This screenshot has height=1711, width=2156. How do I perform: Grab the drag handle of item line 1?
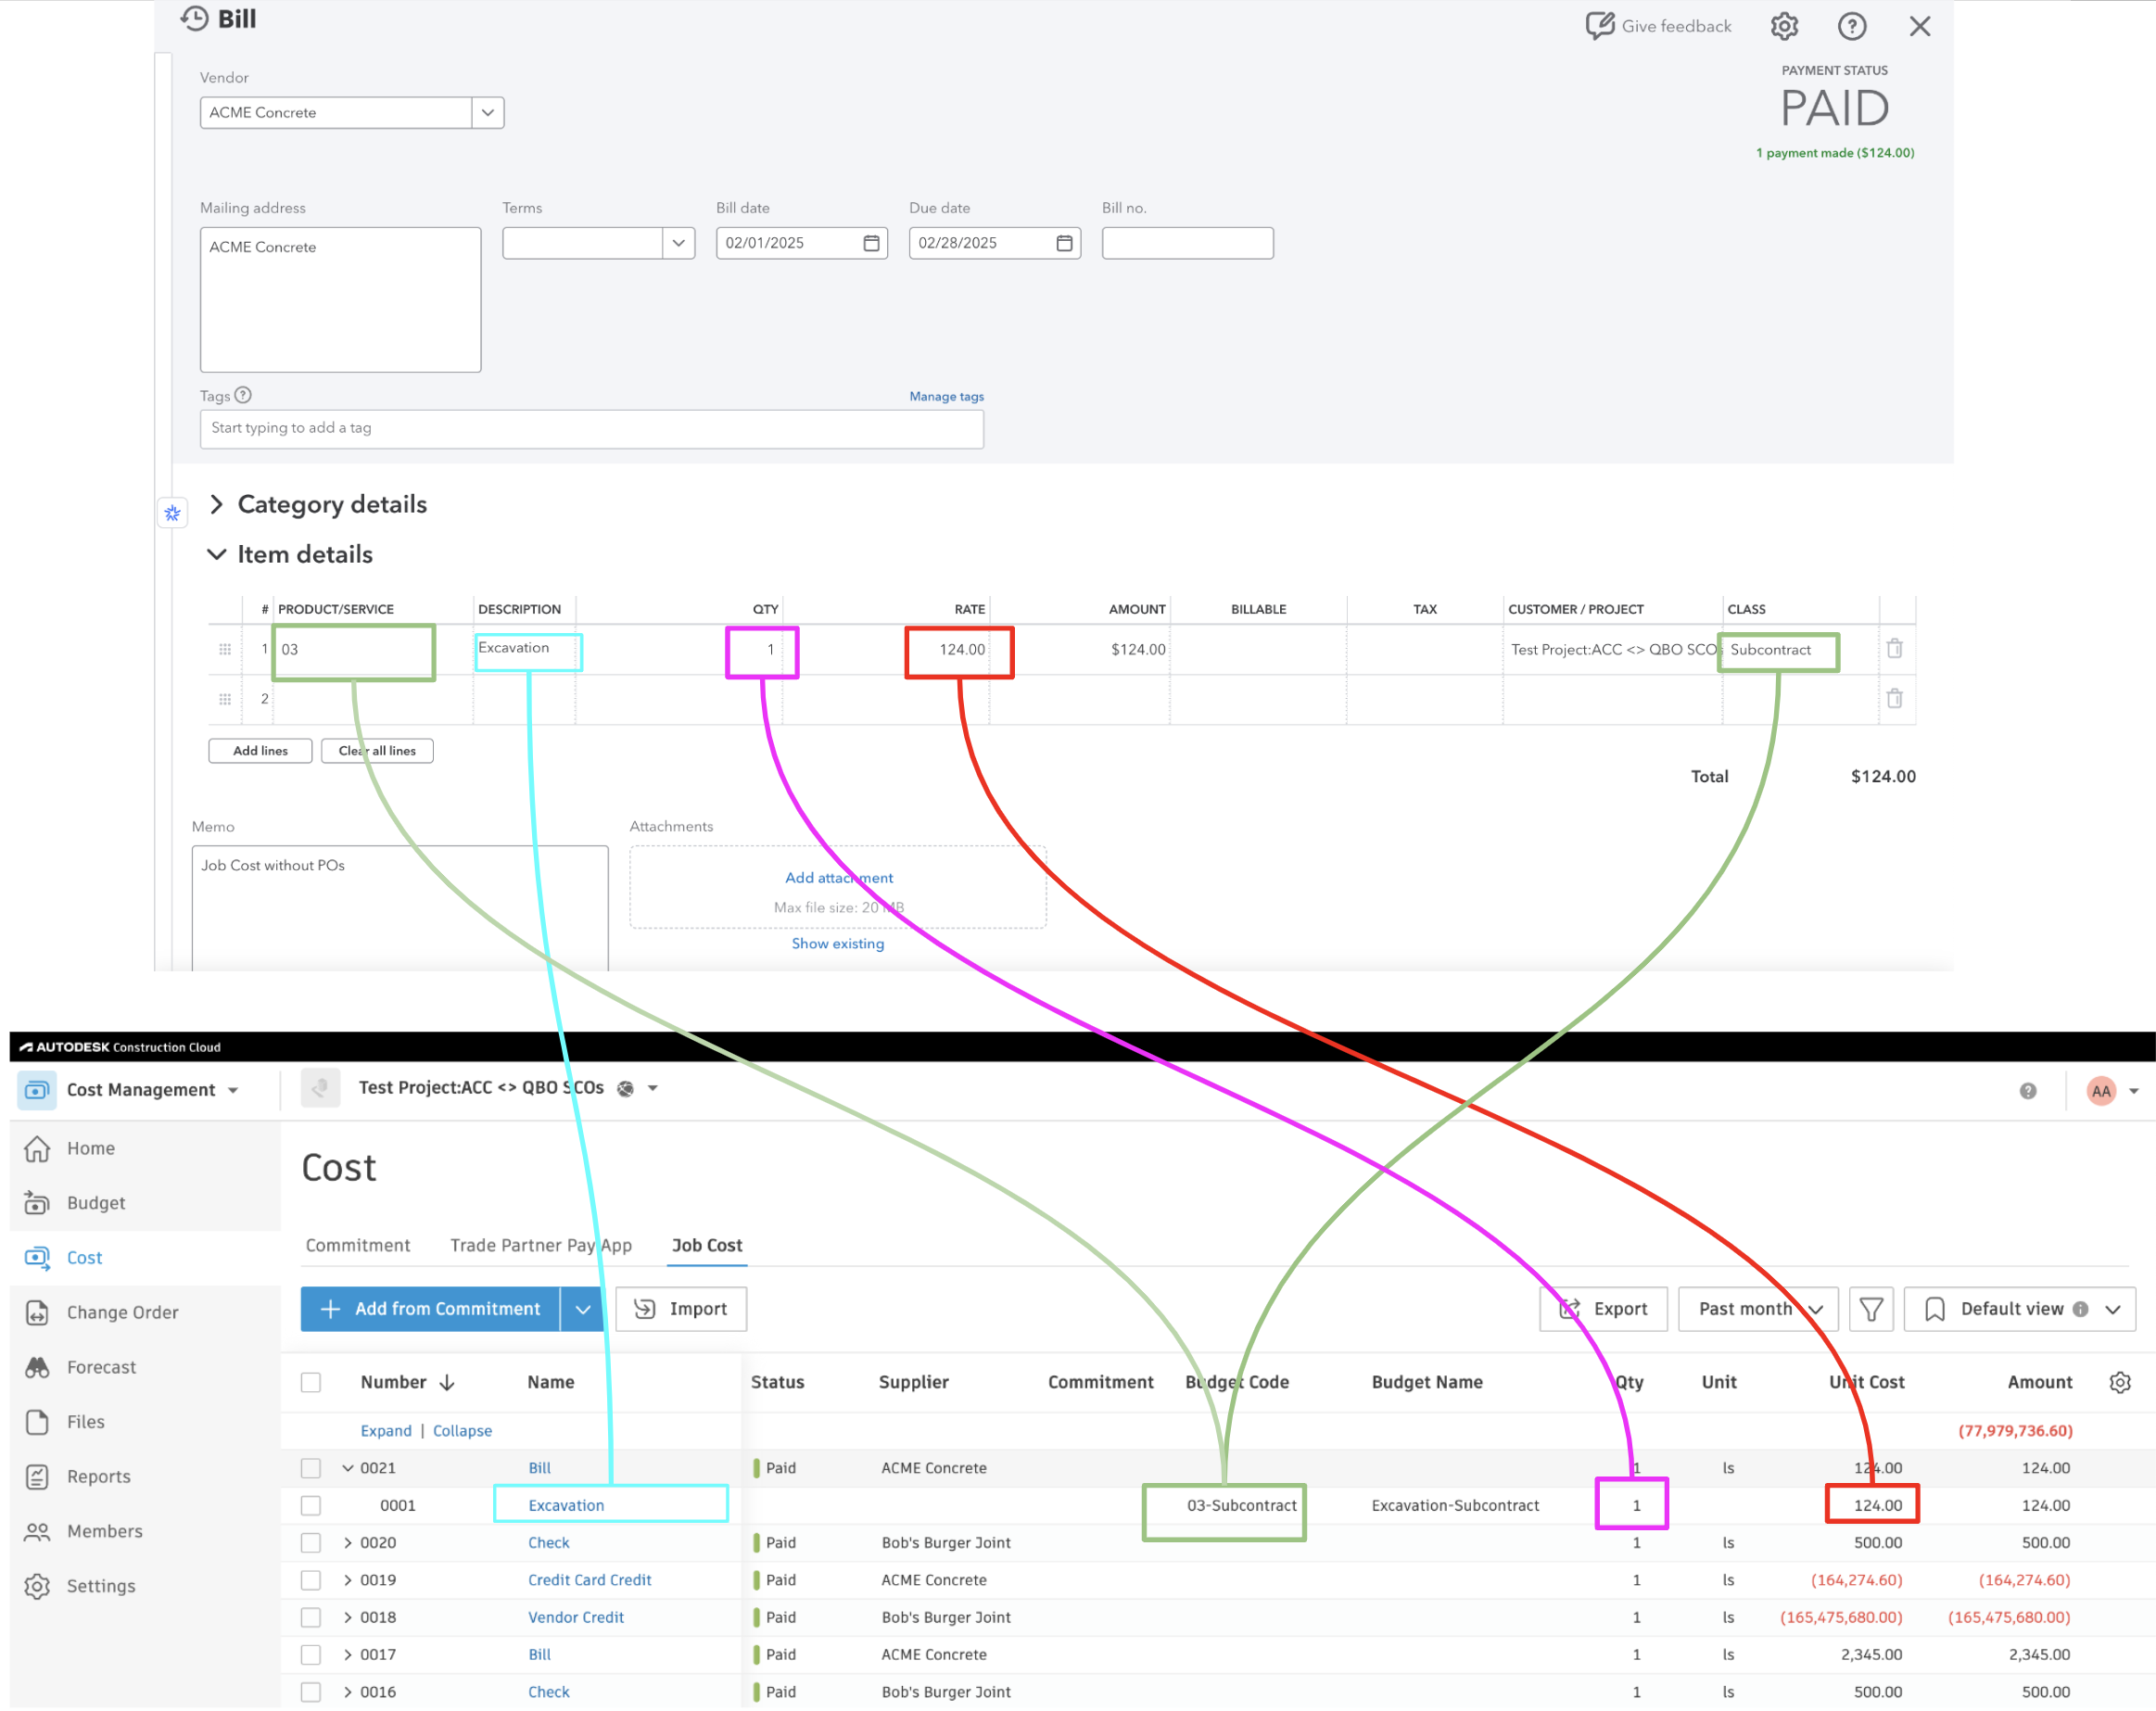(x=225, y=649)
